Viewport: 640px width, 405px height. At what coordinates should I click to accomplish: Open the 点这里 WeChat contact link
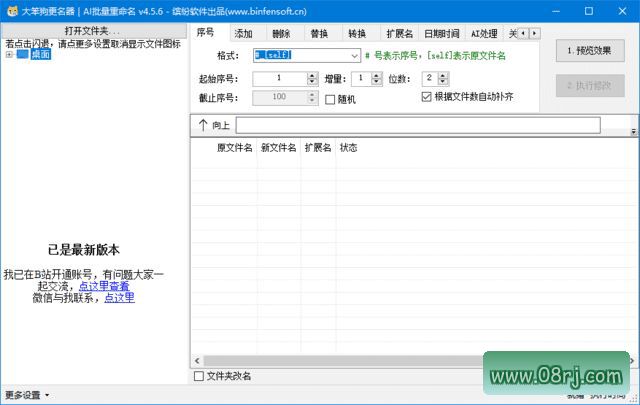tap(119, 298)
